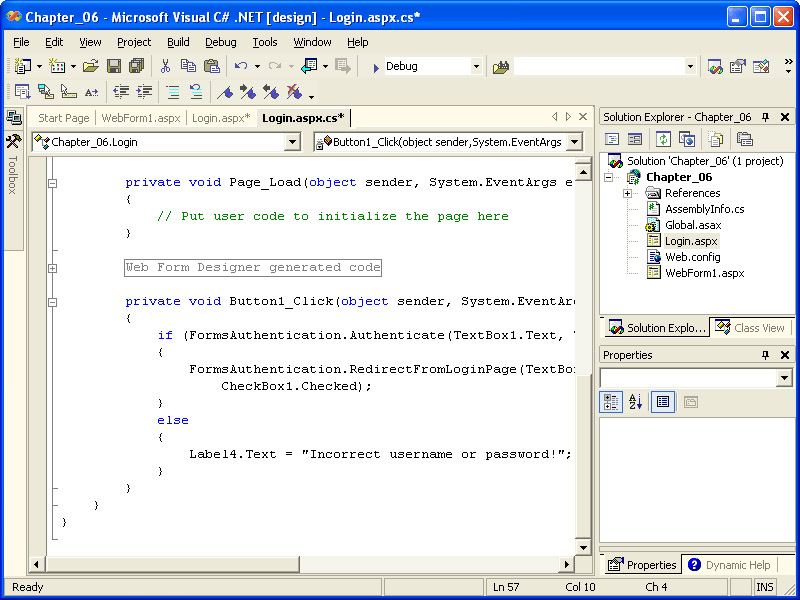The image size is (800, 600).
Task: Pin the Solution Explorer panel
Action: 766,117
